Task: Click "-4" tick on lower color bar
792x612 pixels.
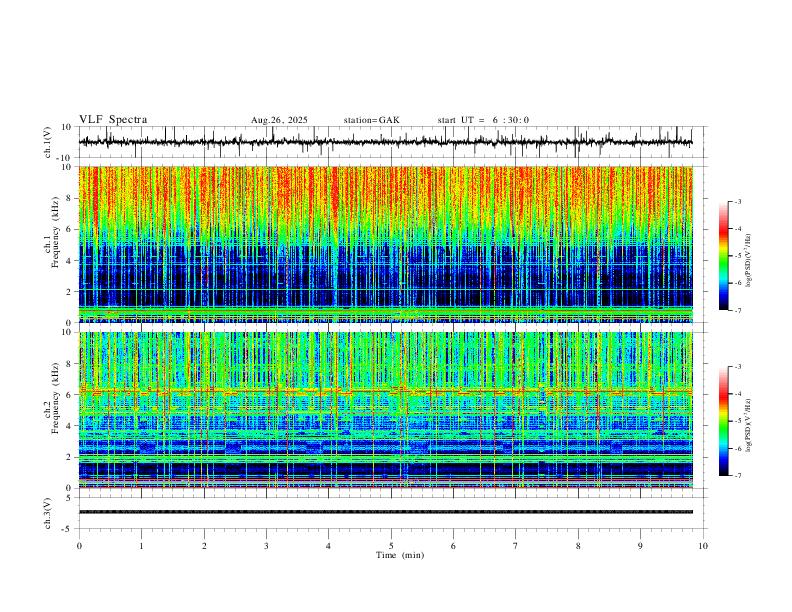Action: click(x=737, y=394)
